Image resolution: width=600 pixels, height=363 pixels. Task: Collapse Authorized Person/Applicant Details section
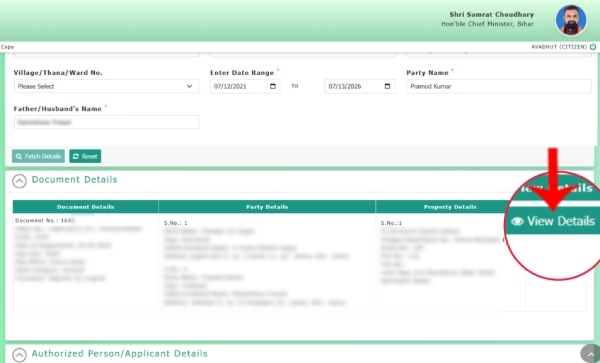(x=20, y=355)
